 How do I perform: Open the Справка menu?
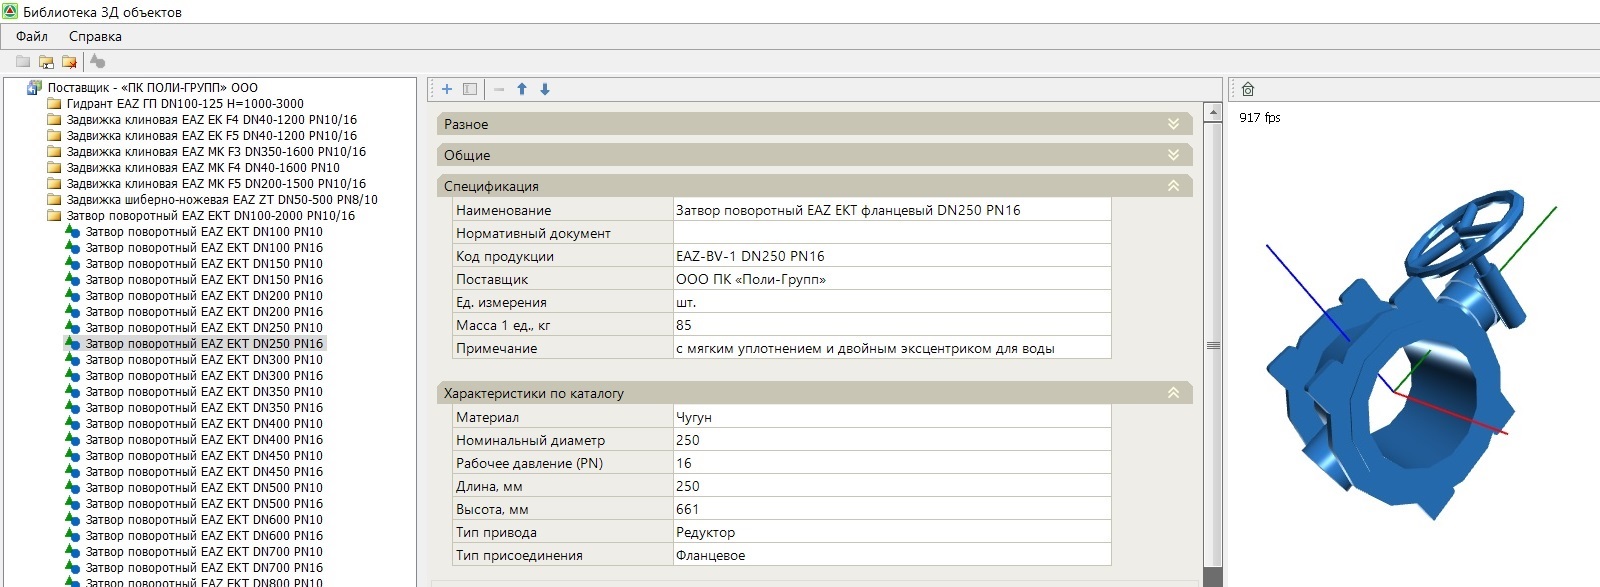click(x=95, y=36)
